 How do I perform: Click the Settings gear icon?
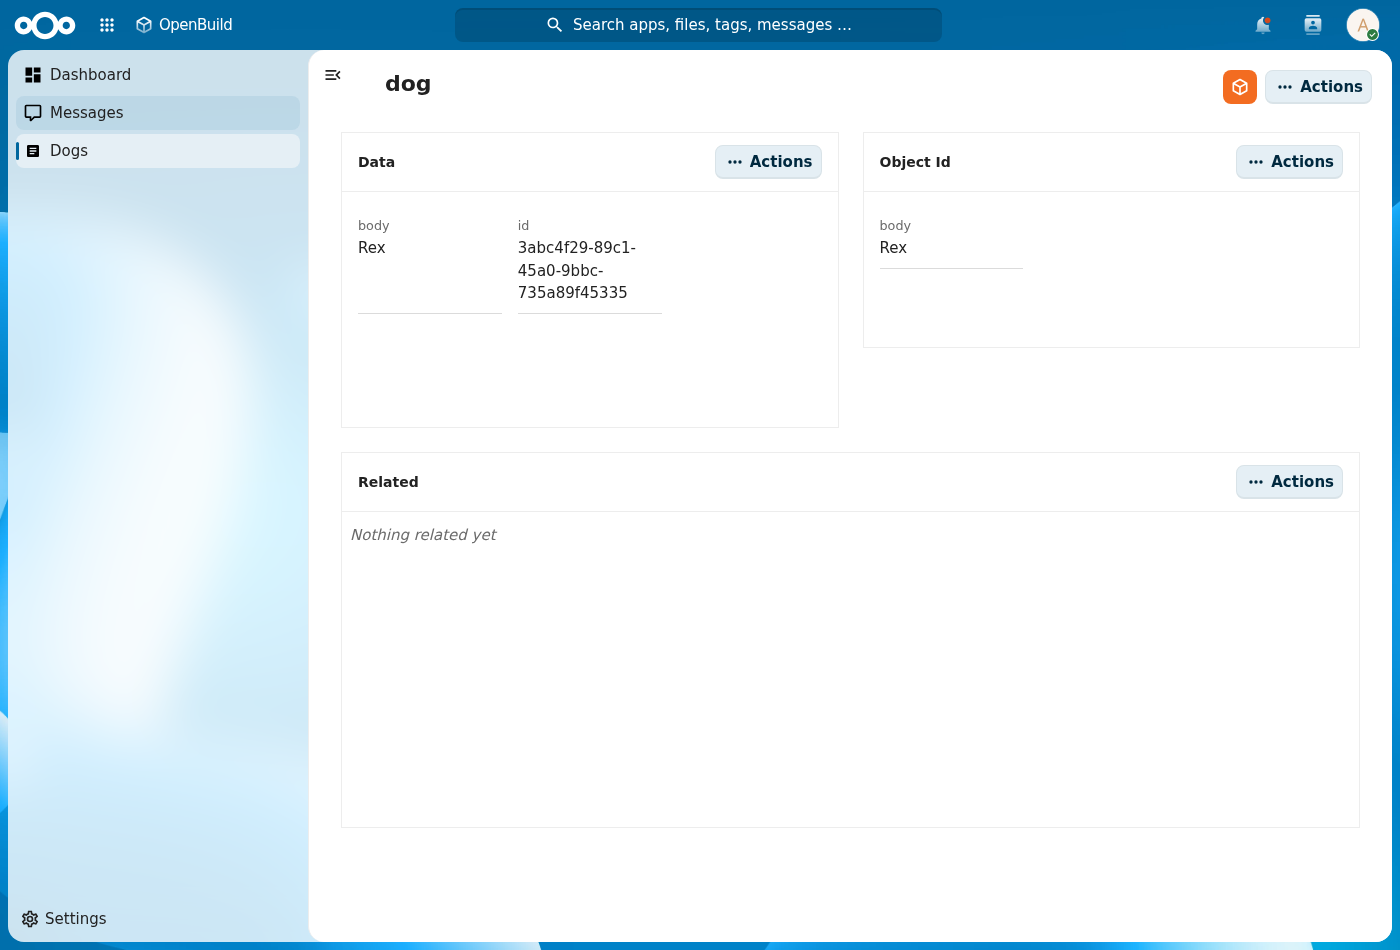coord(30,919)
